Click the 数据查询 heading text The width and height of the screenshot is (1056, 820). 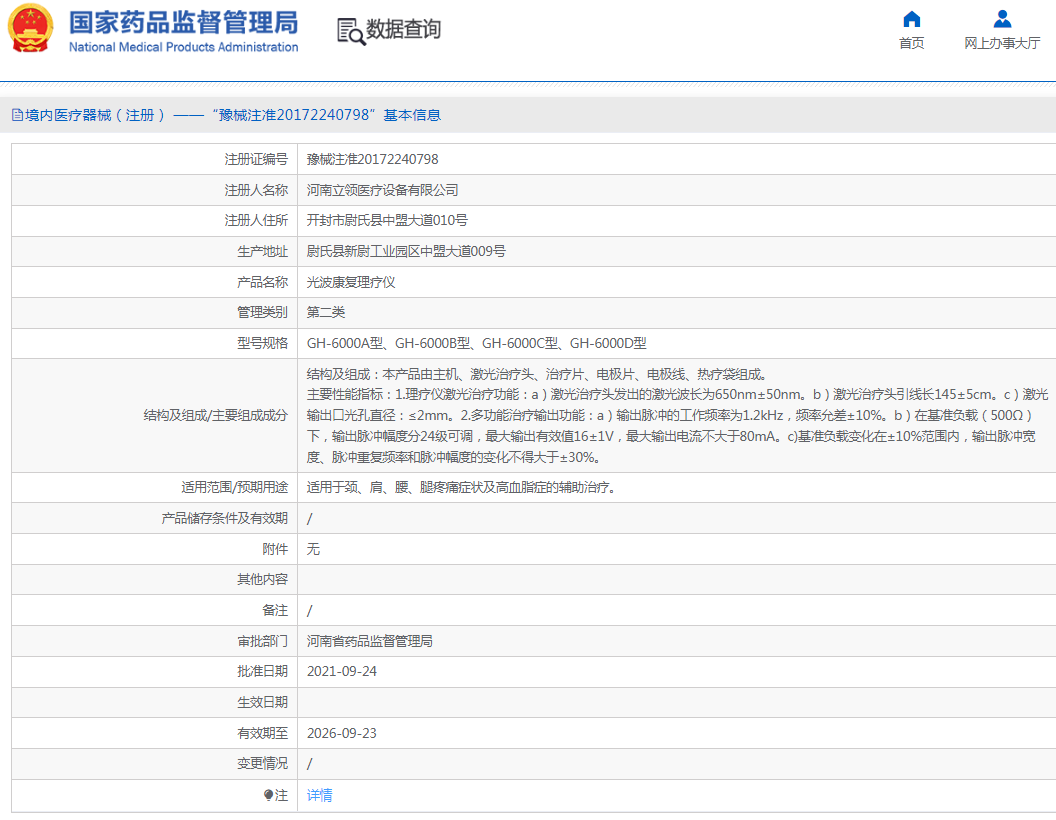[403, 30]
